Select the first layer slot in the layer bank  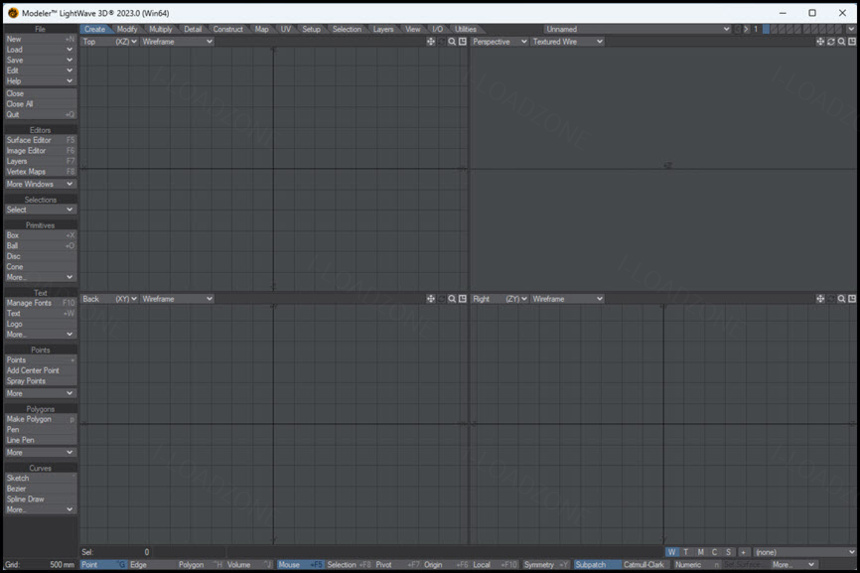766,29
